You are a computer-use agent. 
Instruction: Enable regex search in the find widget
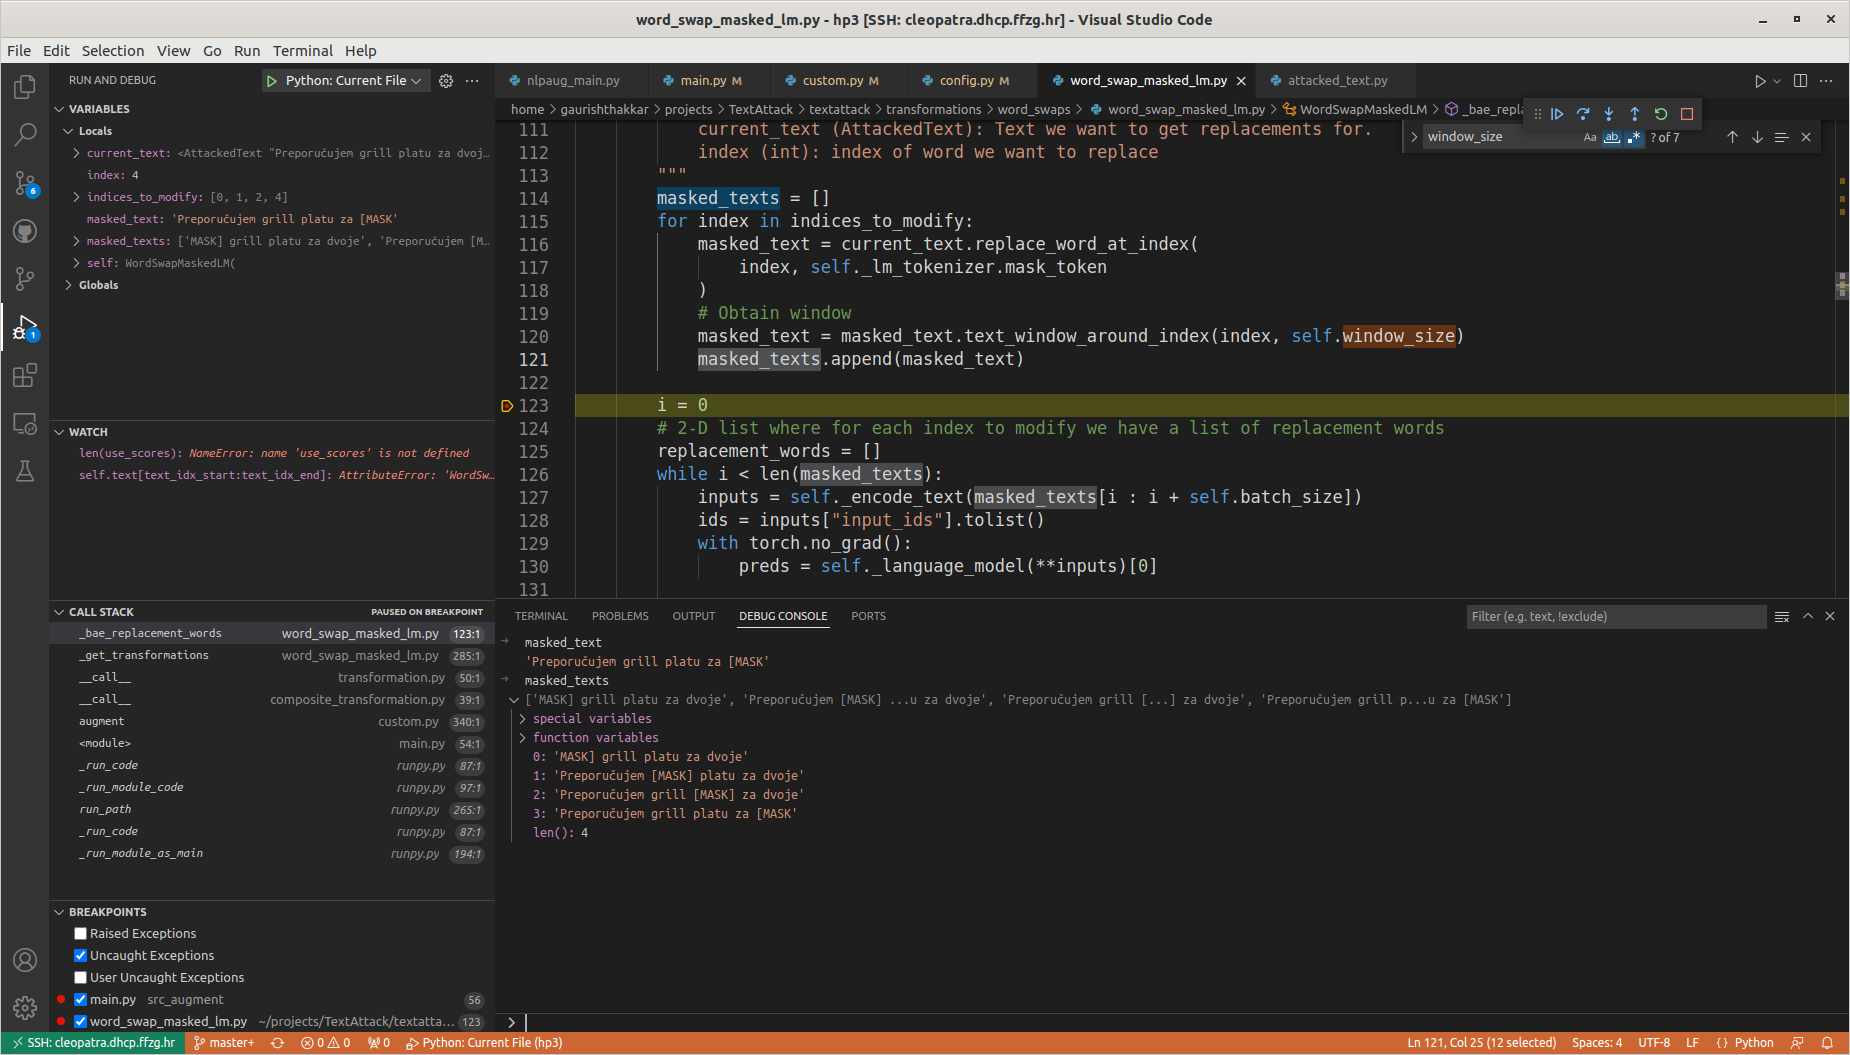[x=1634, y=137]
